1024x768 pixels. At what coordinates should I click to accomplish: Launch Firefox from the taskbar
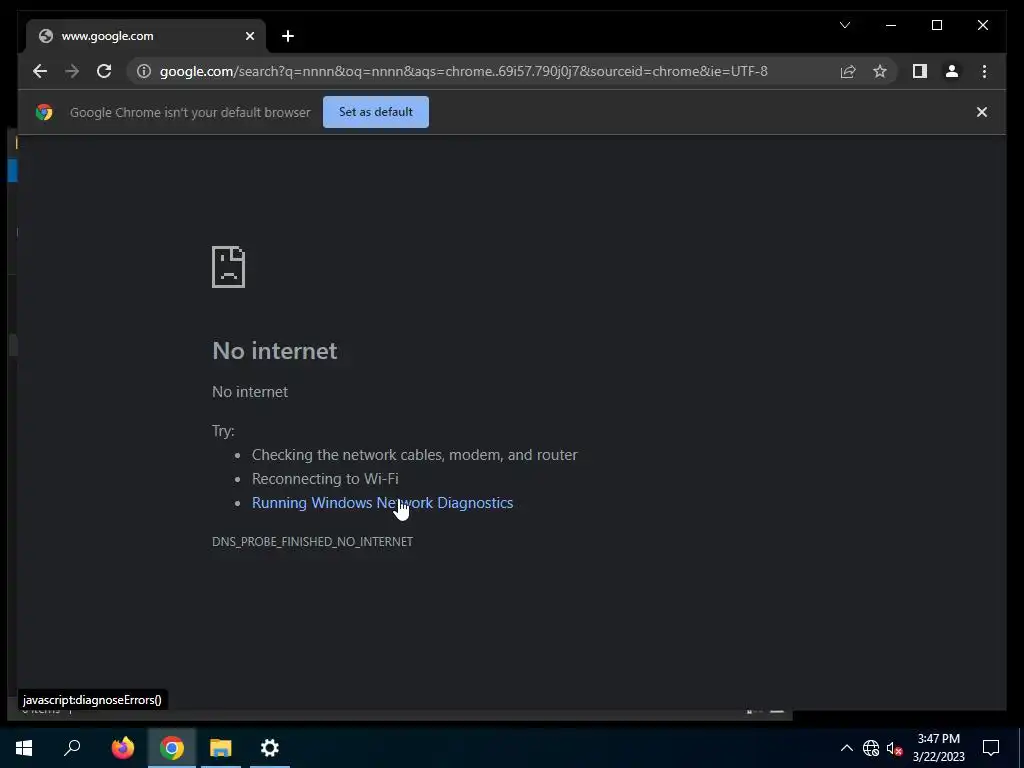coord(123,748)
